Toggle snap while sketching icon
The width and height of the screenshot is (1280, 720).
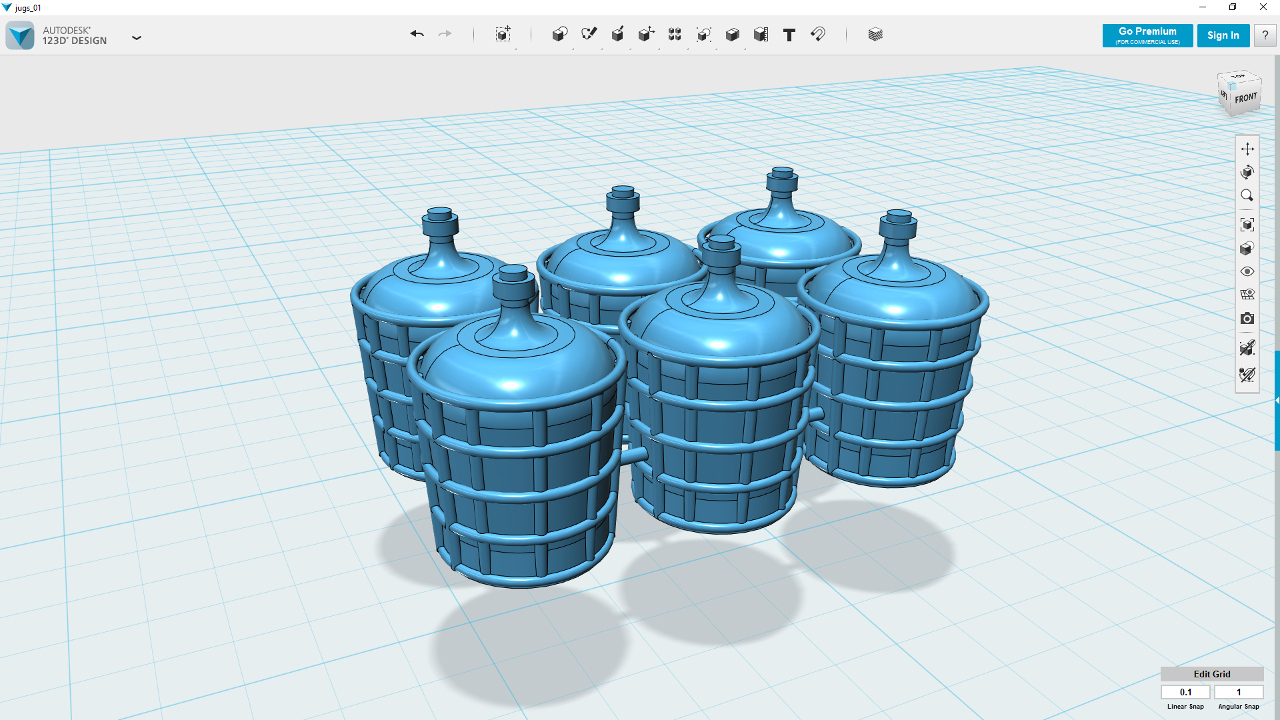[x=1247, y=348]
